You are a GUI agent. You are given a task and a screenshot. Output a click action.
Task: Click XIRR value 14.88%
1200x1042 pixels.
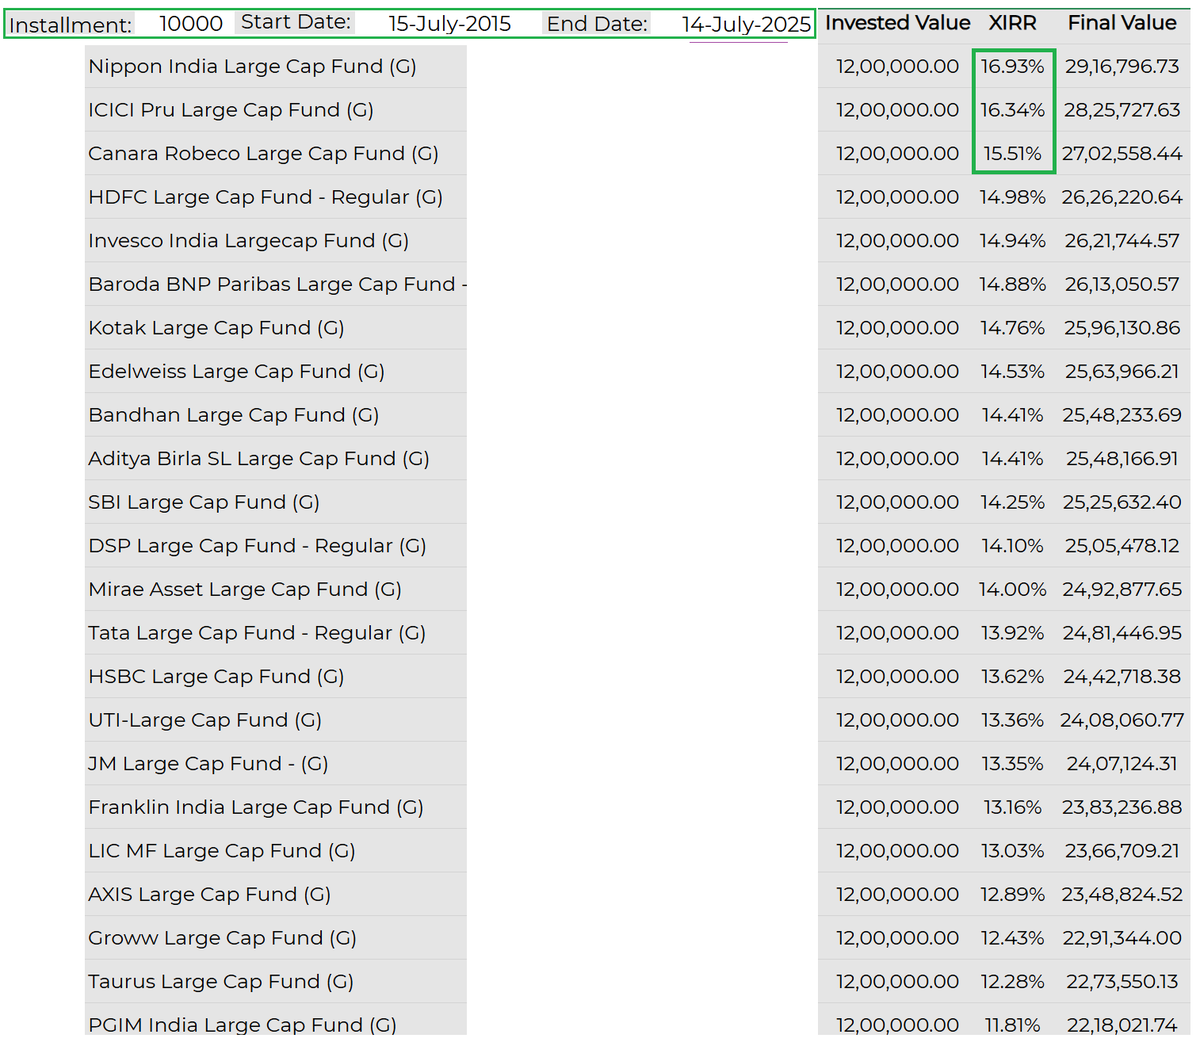[x=1012, y=284]
